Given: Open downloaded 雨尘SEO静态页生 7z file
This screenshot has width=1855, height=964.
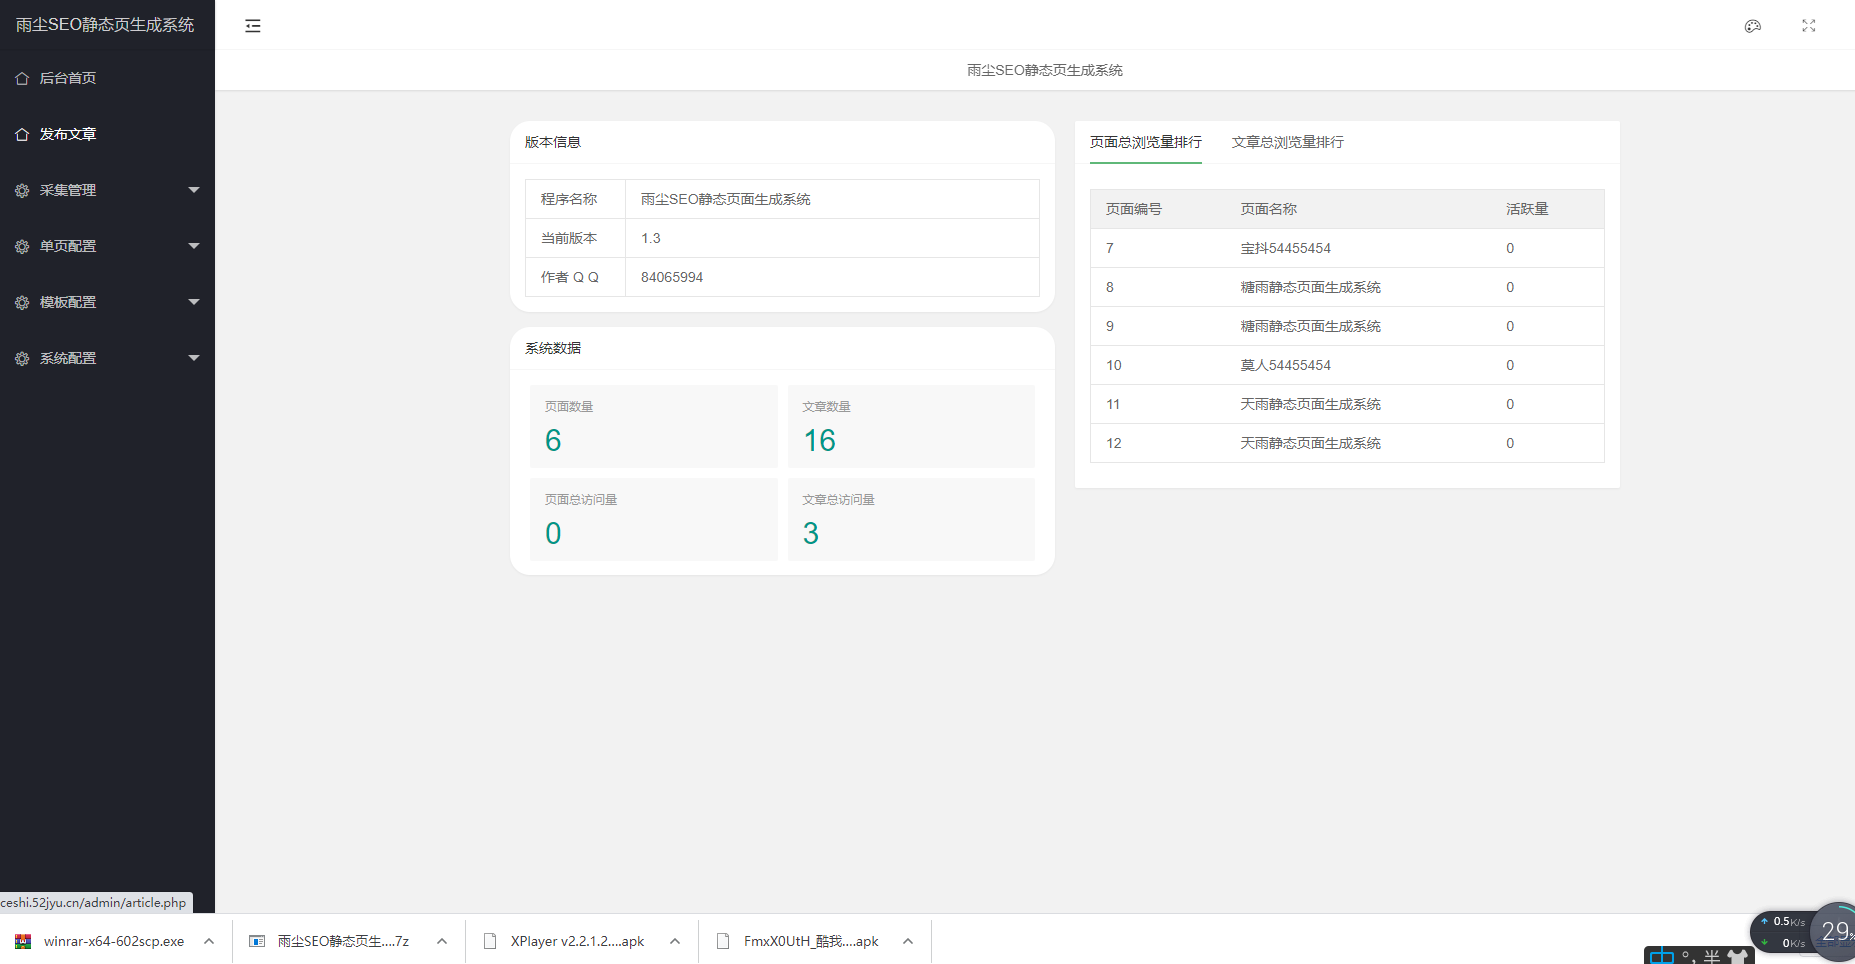Looking at the screenshot, I should point(342,941).
